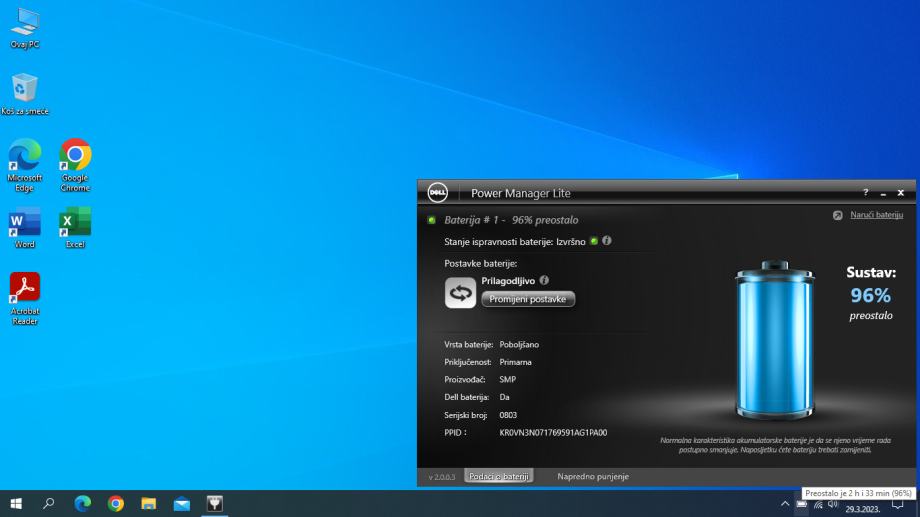Click the Power Manager taskbar icon
Image resolution: width=920 pixels, height=517 pixels.
[214, 504]
